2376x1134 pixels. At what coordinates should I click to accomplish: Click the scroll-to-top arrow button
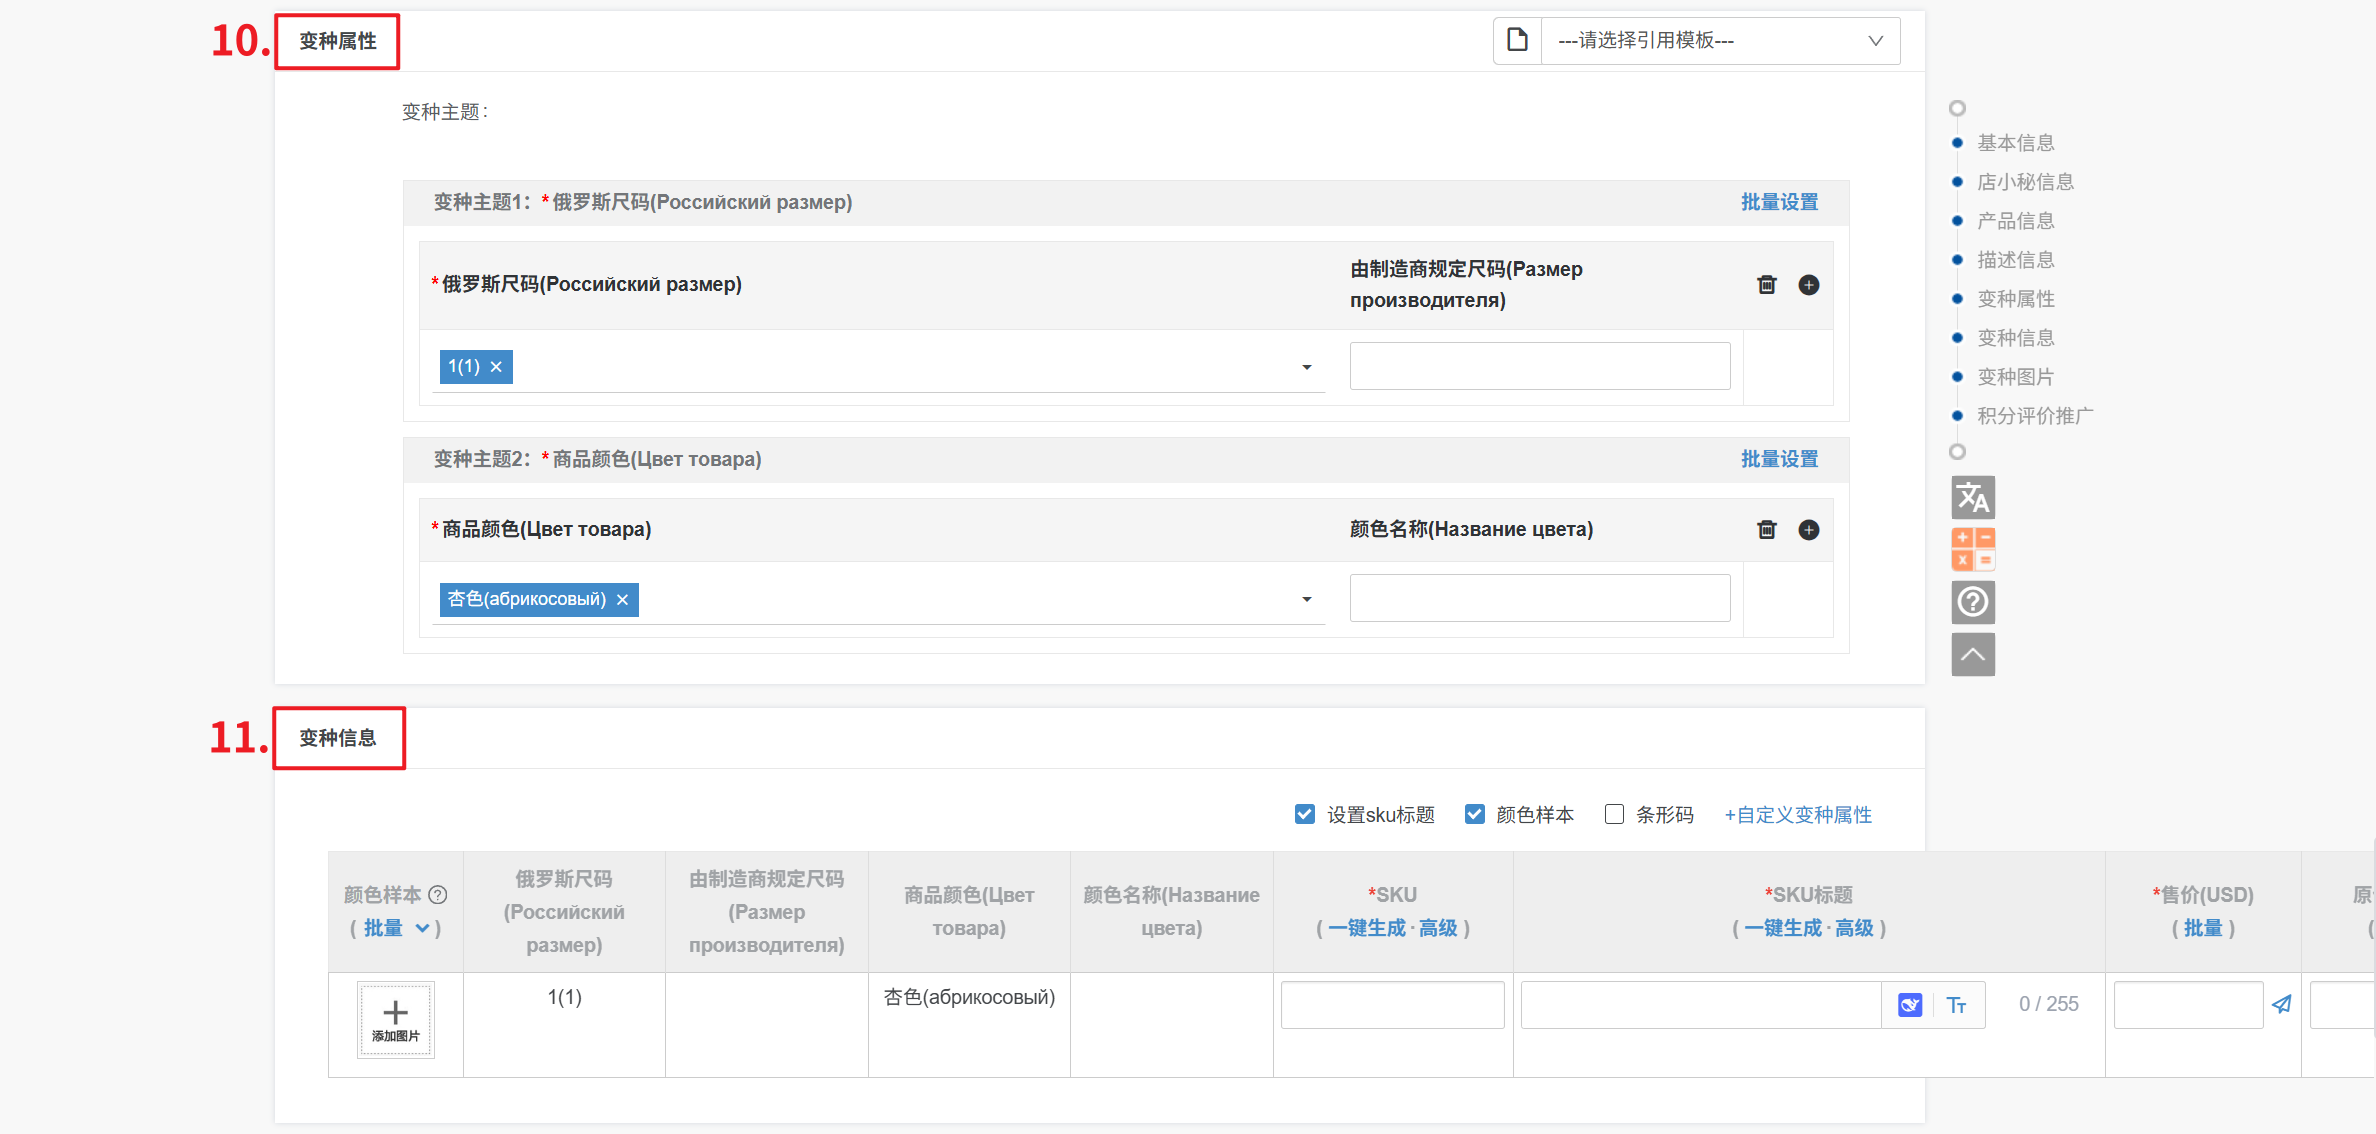tap(1972, 655)
